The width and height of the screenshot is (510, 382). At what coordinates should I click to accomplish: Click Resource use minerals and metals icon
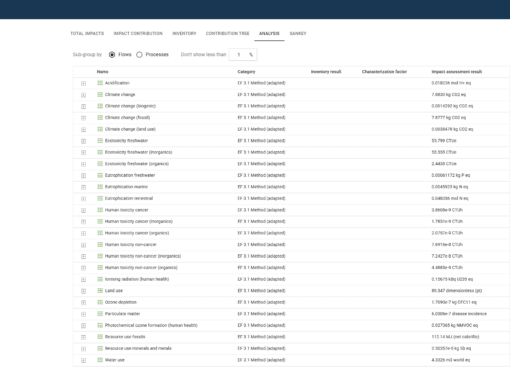pyautogui.click(x=100, y=348)
